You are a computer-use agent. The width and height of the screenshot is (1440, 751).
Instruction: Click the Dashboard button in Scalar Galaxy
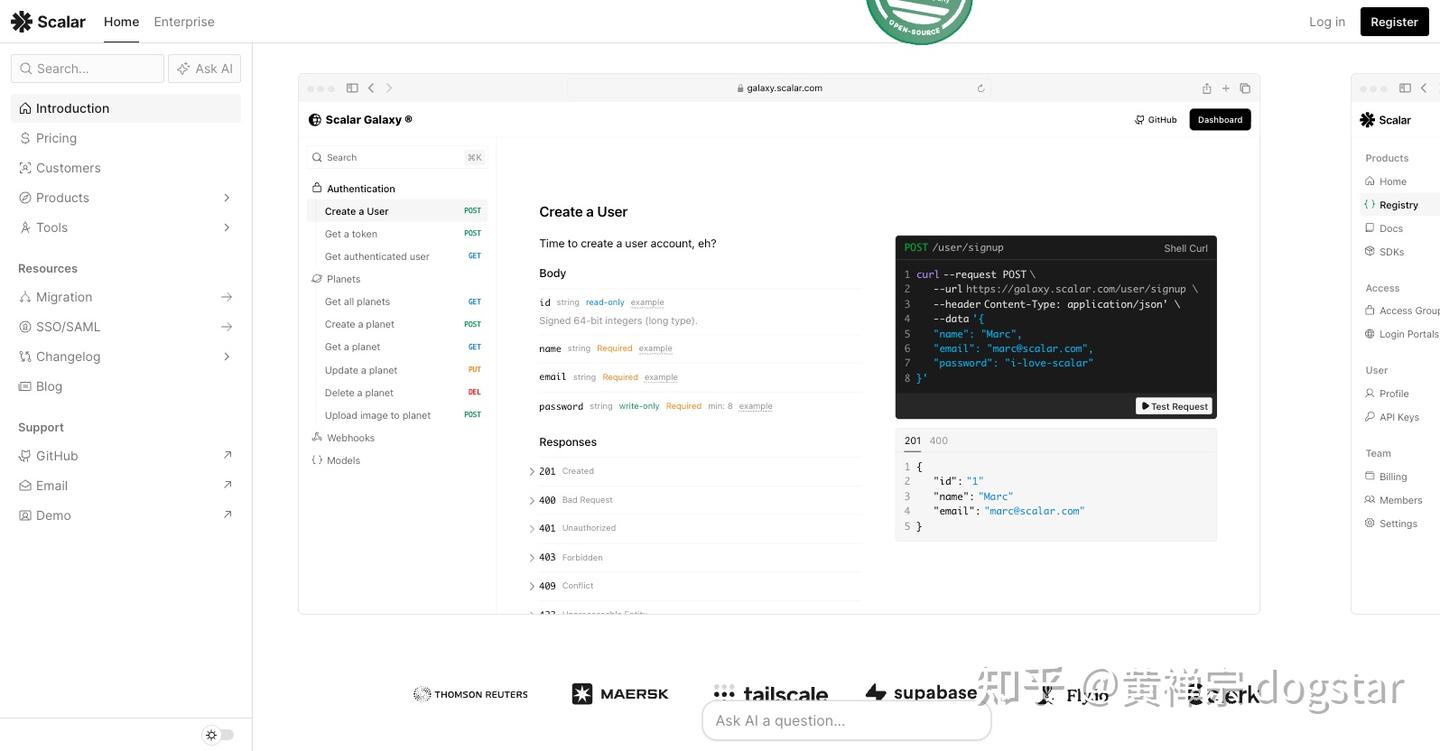[x=1220, y=120]
